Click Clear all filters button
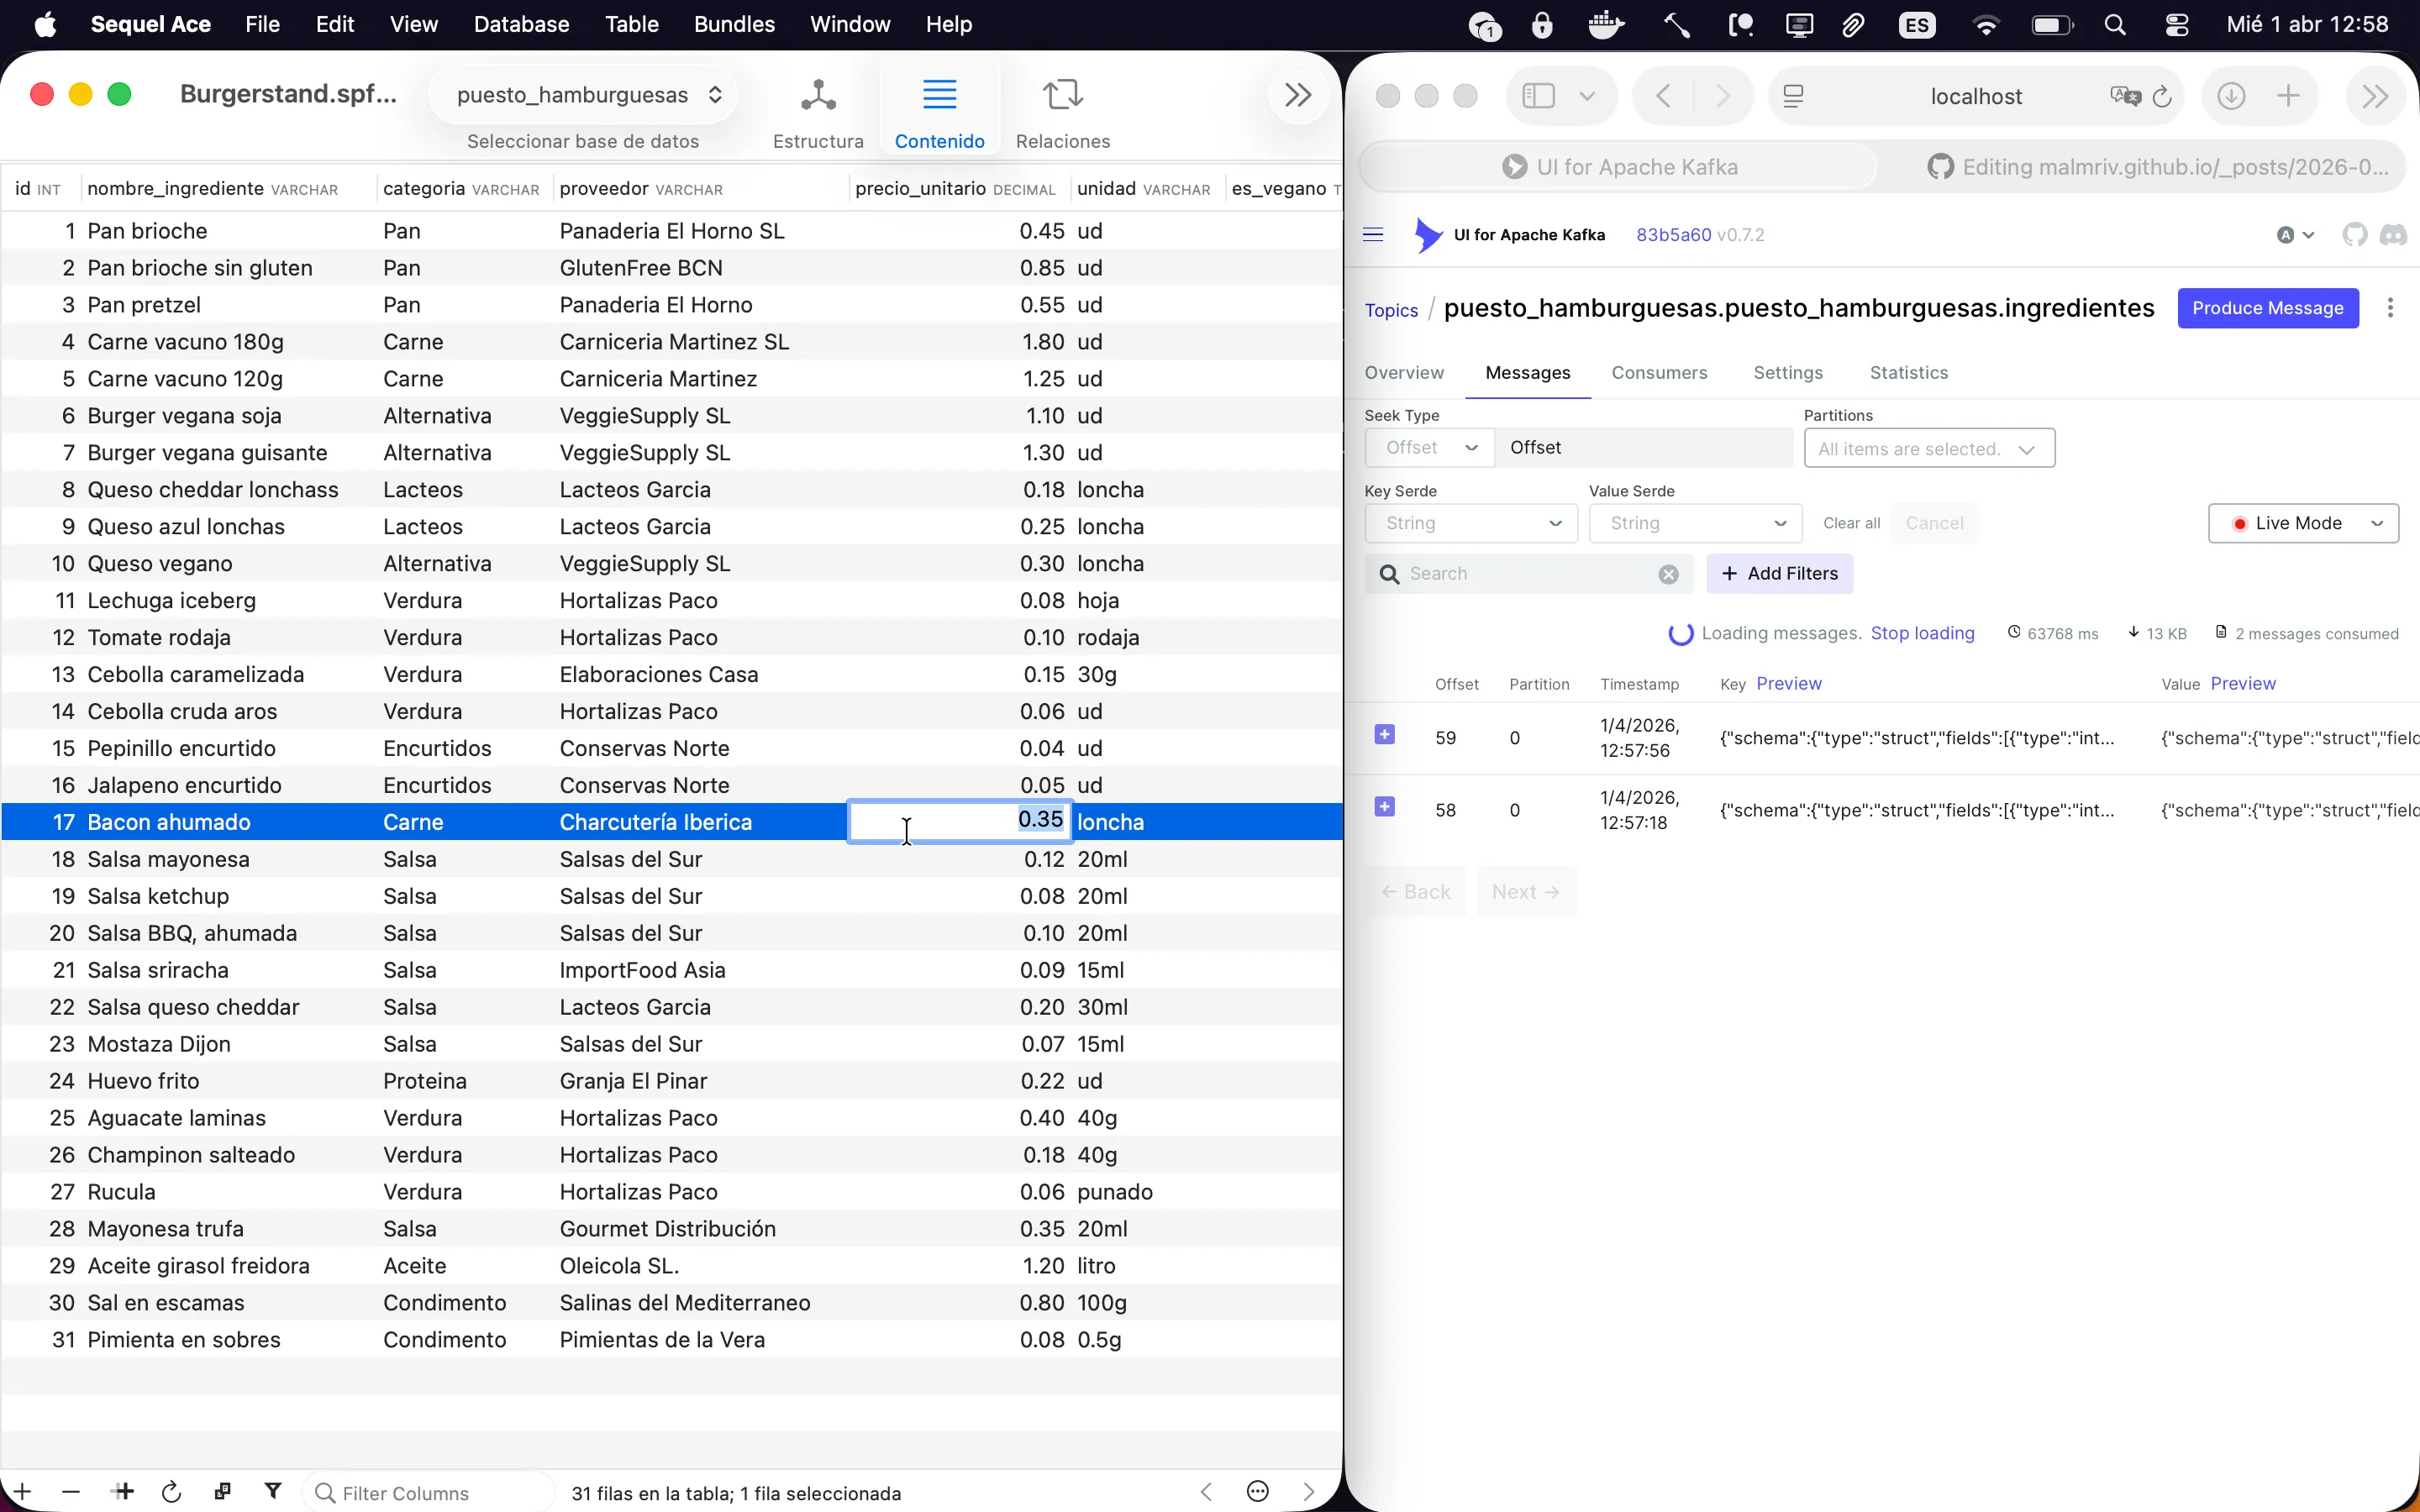 coord(1851,523)
